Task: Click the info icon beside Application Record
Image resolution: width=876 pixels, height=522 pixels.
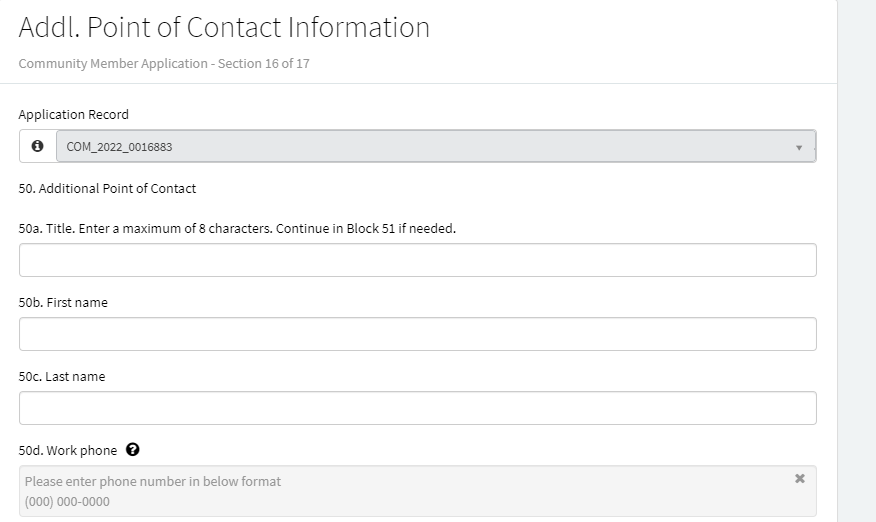Action: 38,146
